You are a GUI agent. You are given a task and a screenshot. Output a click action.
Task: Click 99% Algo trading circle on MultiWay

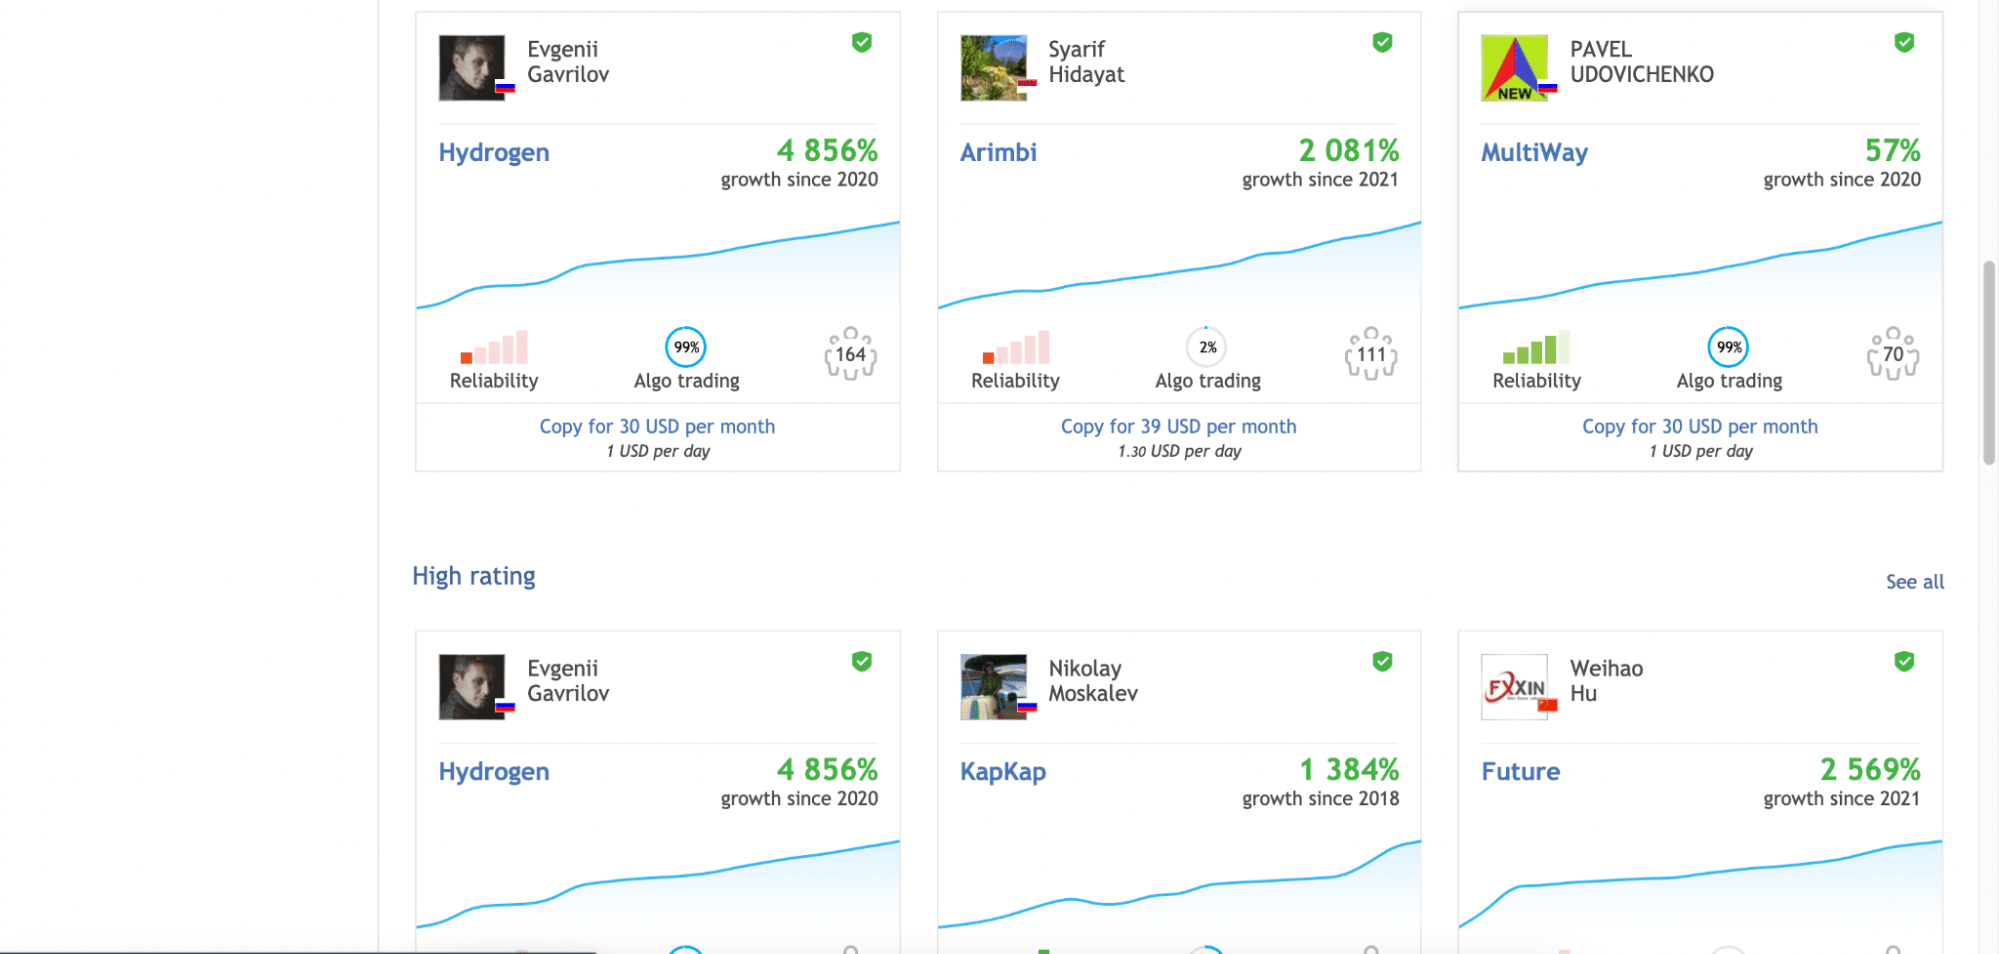pyautogui.click(x=1728, y=347)
